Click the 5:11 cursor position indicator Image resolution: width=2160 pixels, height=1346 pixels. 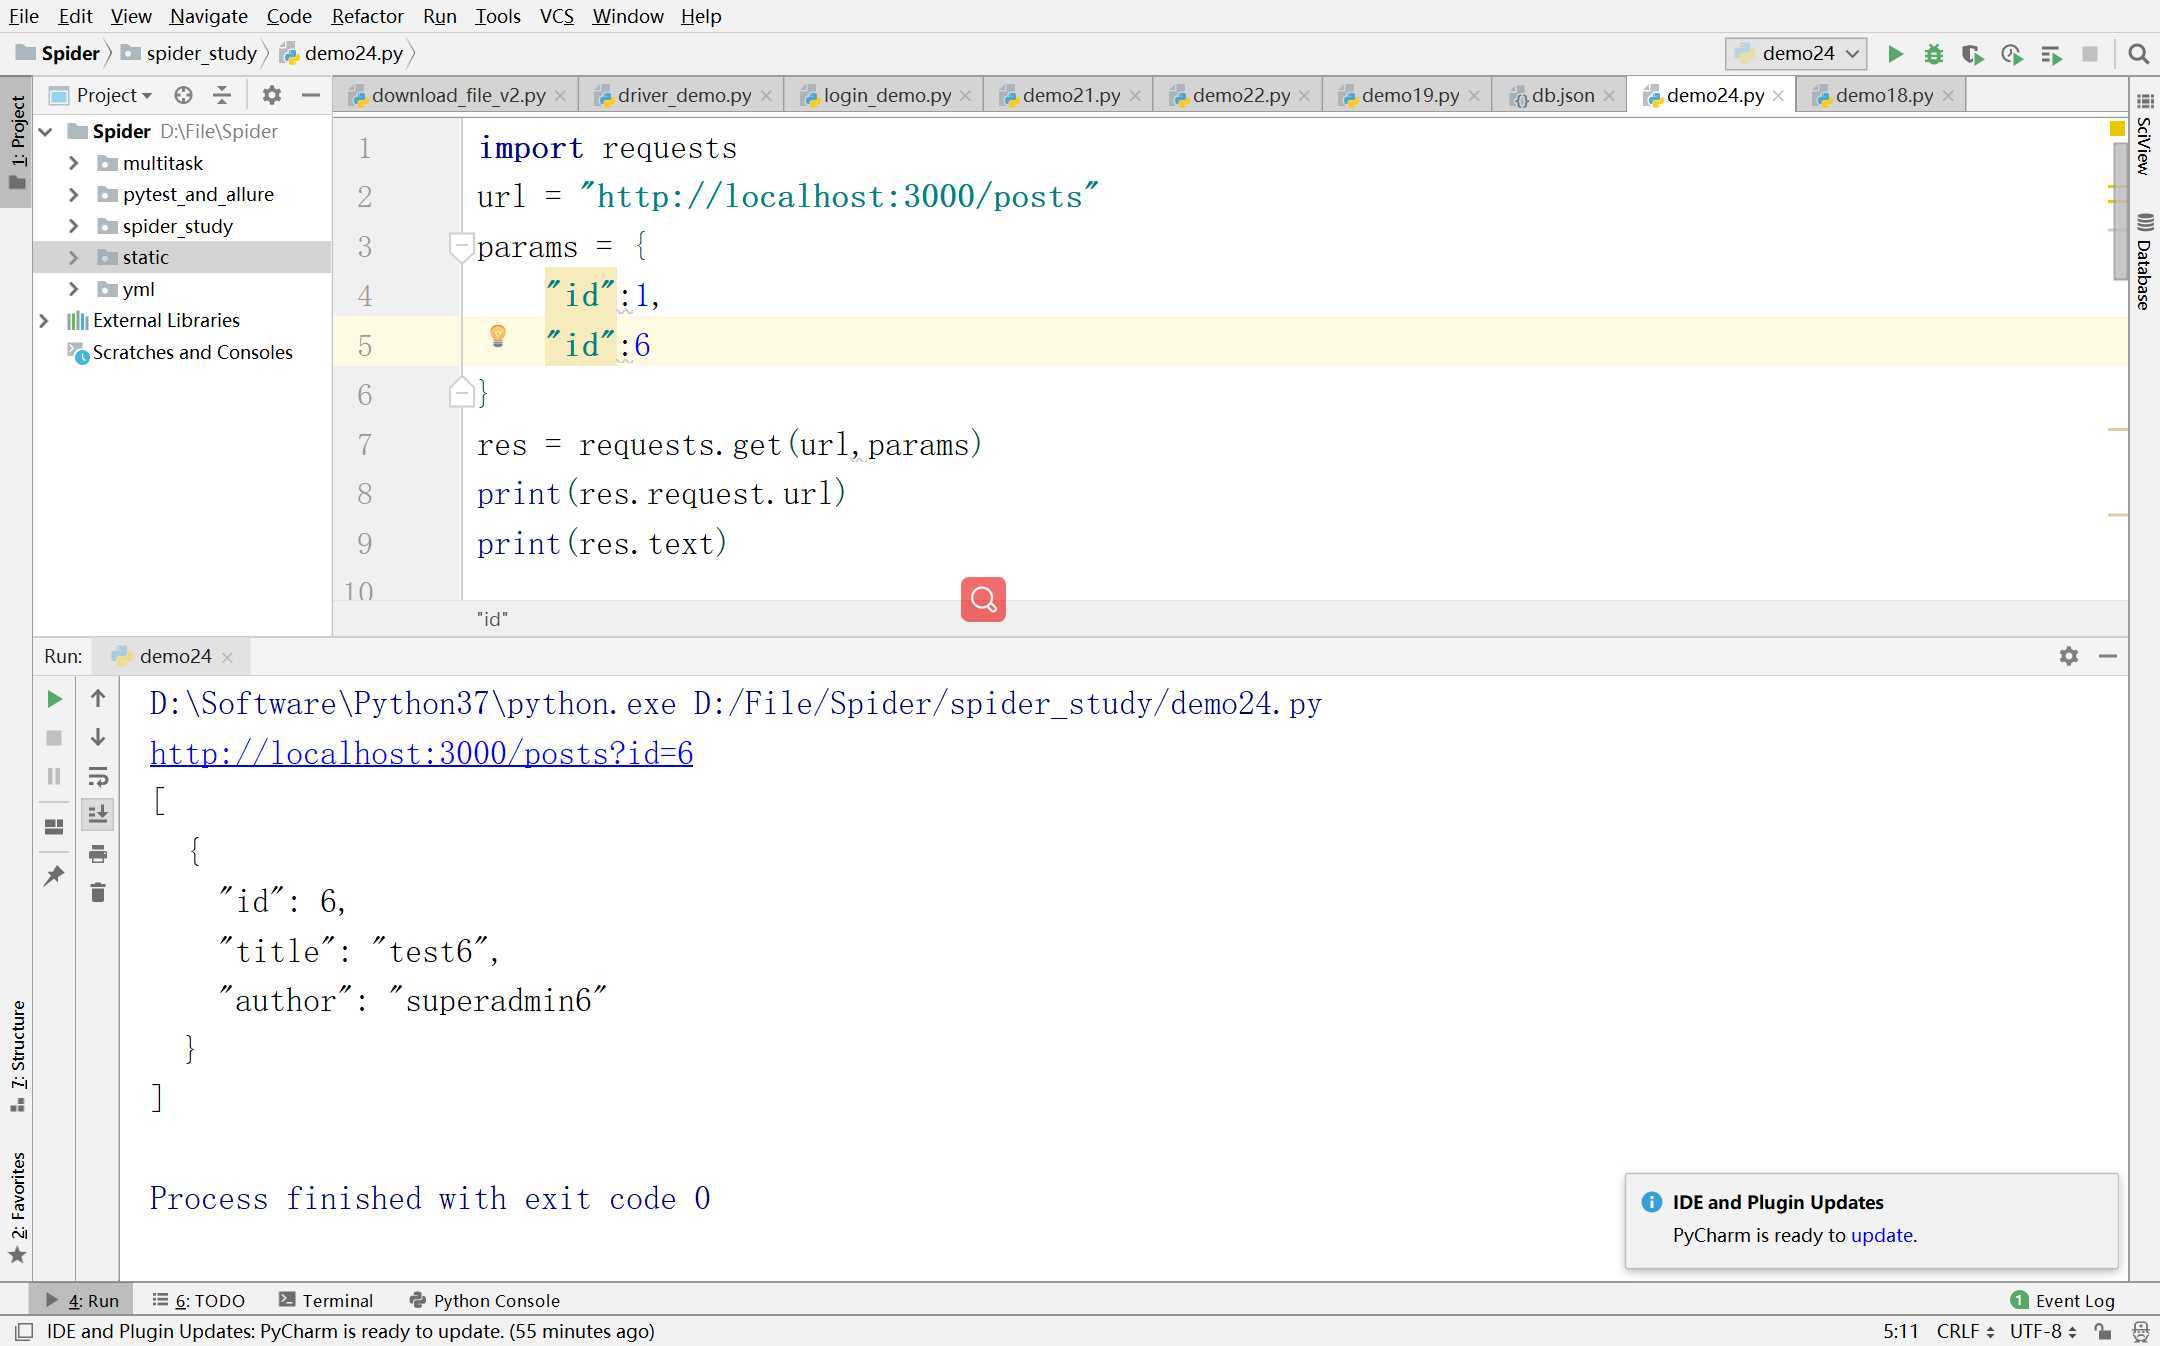[x=1900, y=1331]
